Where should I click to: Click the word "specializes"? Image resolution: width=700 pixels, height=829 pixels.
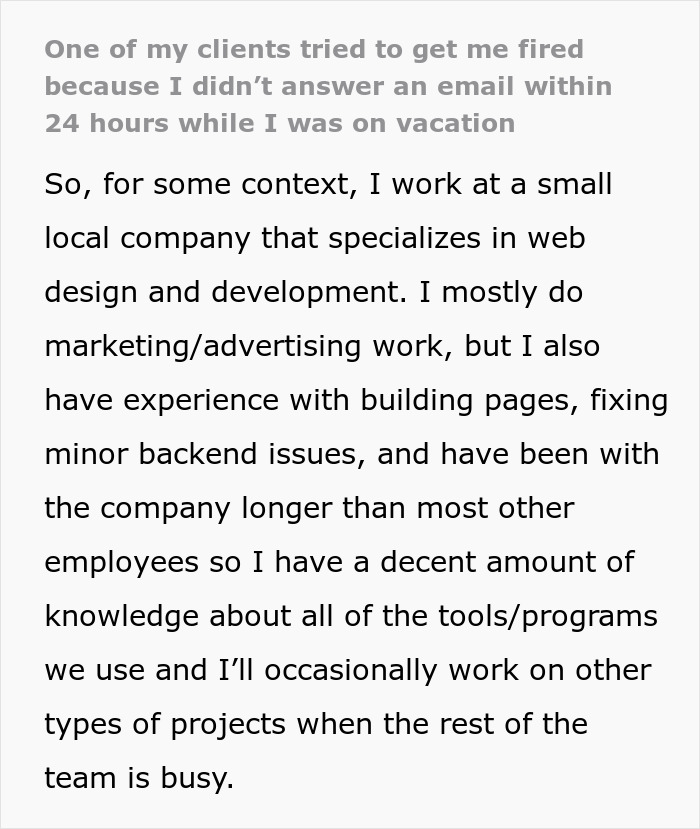(x=422, y=239)
